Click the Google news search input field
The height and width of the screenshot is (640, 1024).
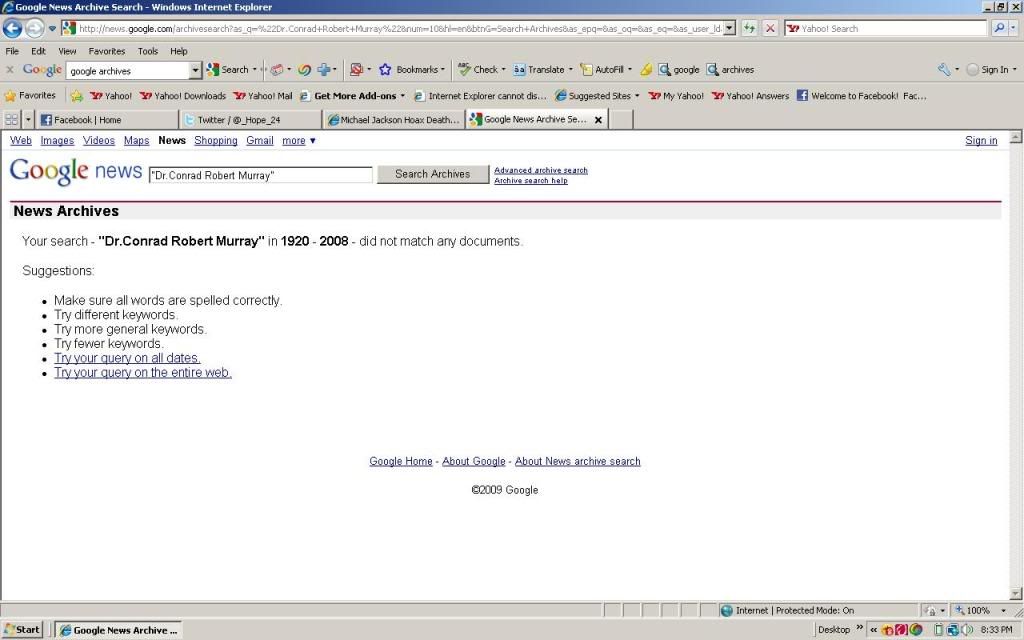pyautogui.click(x=261, y=175)
